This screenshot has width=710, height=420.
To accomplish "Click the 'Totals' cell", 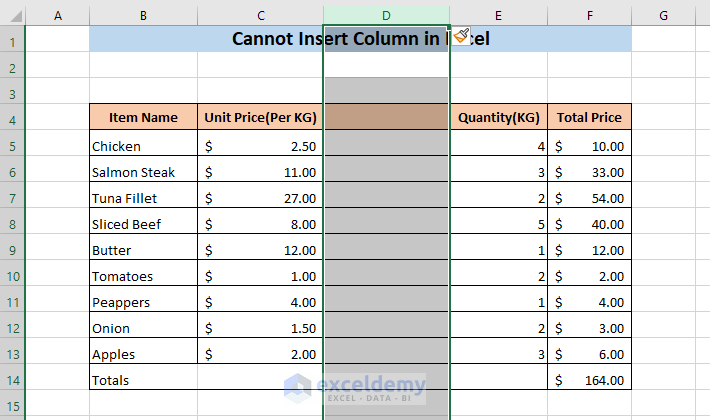I will (143, 380).
